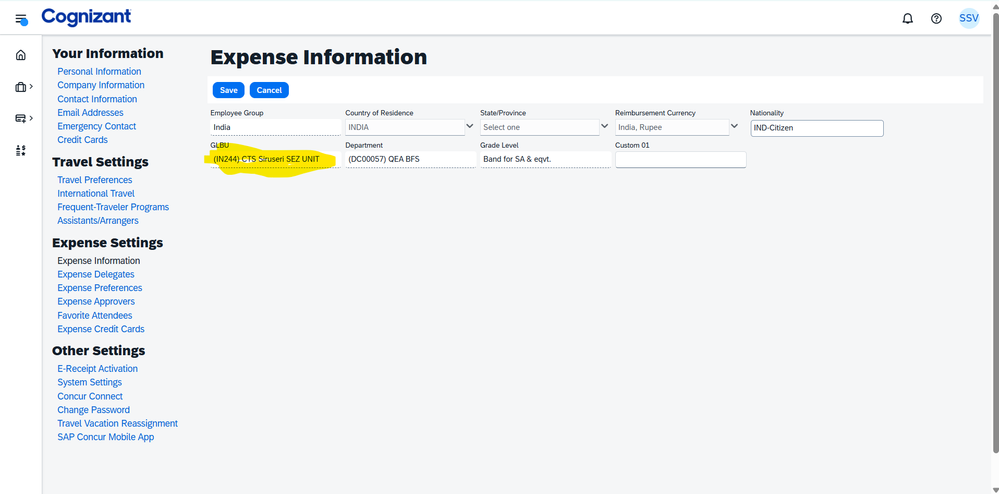999x494 pixels.
Task: Open Contact Information link
Action: coord(97,99)
